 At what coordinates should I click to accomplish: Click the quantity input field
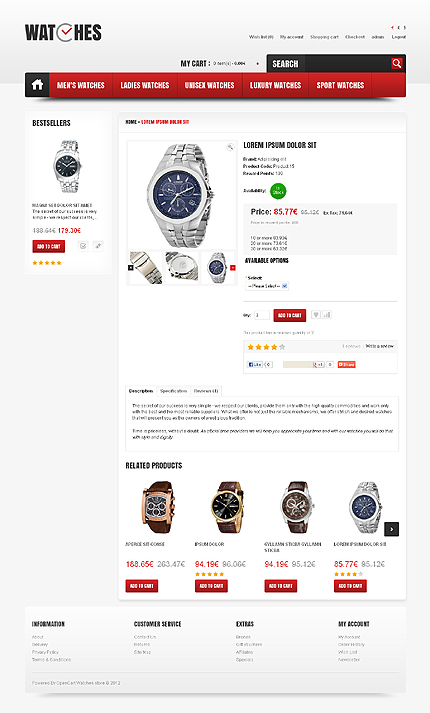[262, 315]
